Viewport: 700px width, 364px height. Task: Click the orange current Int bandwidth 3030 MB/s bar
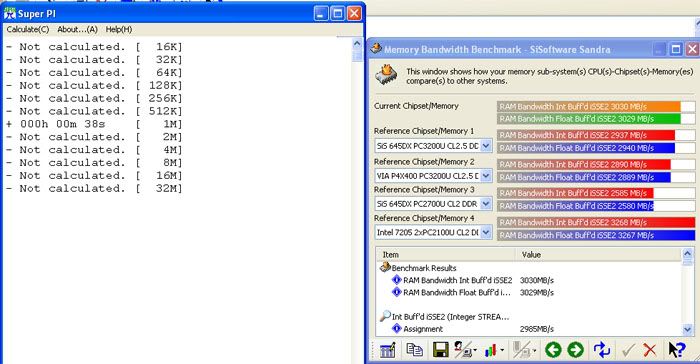pyautogui.click(x=589, y=106)
